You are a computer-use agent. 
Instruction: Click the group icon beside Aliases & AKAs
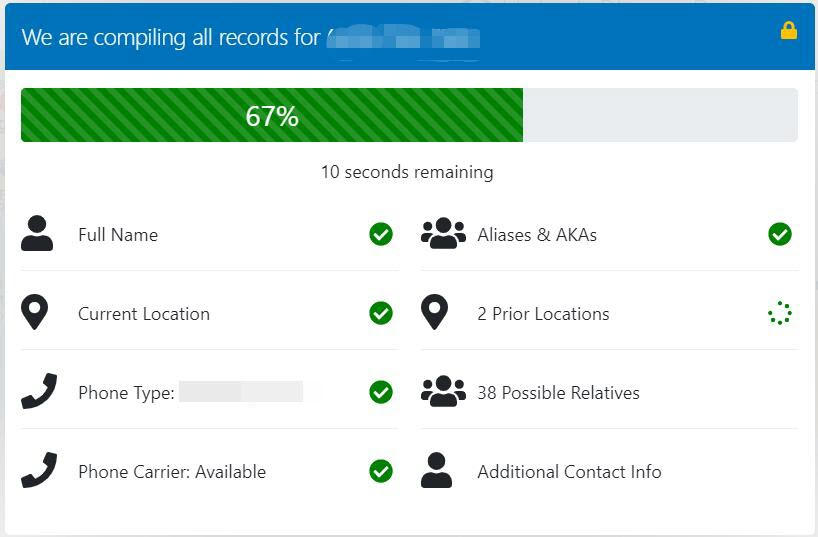pos(443,233)
